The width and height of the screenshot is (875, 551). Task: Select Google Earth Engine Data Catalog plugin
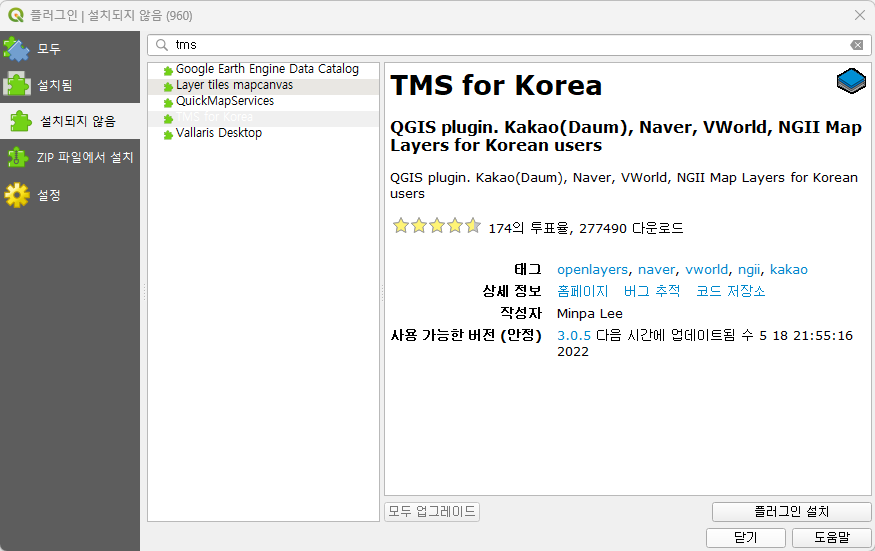pyautogui.click(x=263, y=69)
